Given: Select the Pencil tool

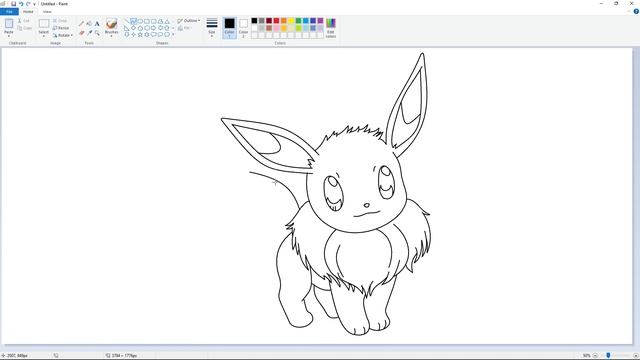Looking at the screenshot, I should click(81, 24).
